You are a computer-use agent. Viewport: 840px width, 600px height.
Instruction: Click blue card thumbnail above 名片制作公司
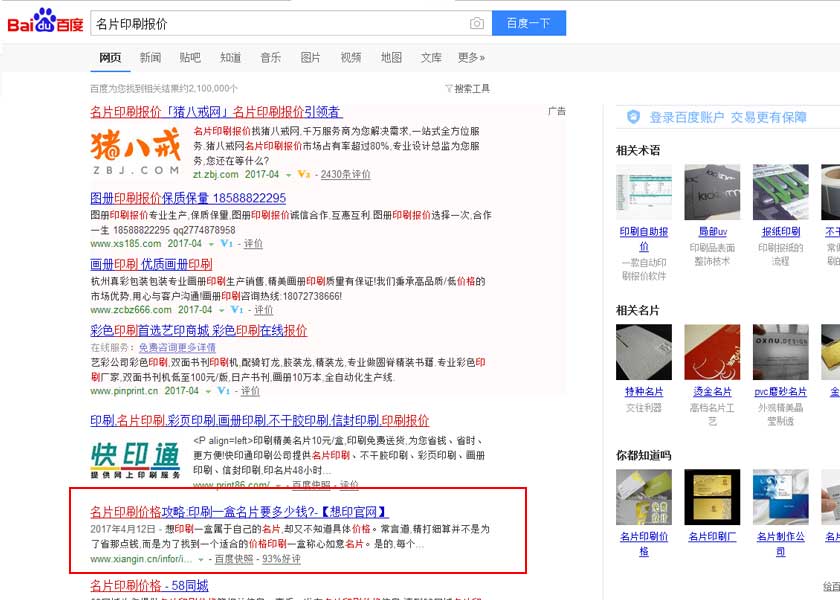781,497
